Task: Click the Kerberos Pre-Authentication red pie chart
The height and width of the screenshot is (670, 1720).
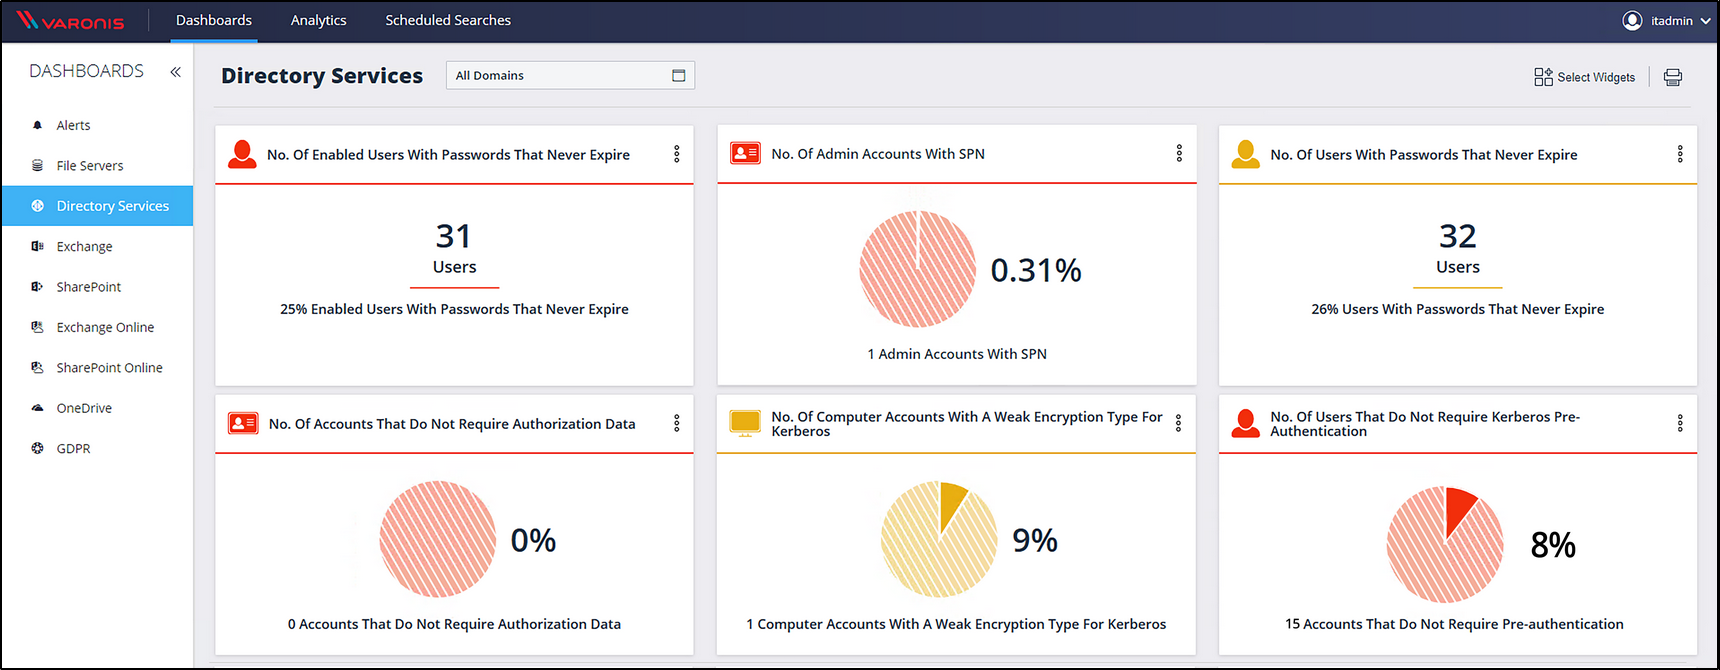Action: [1444, 545]
